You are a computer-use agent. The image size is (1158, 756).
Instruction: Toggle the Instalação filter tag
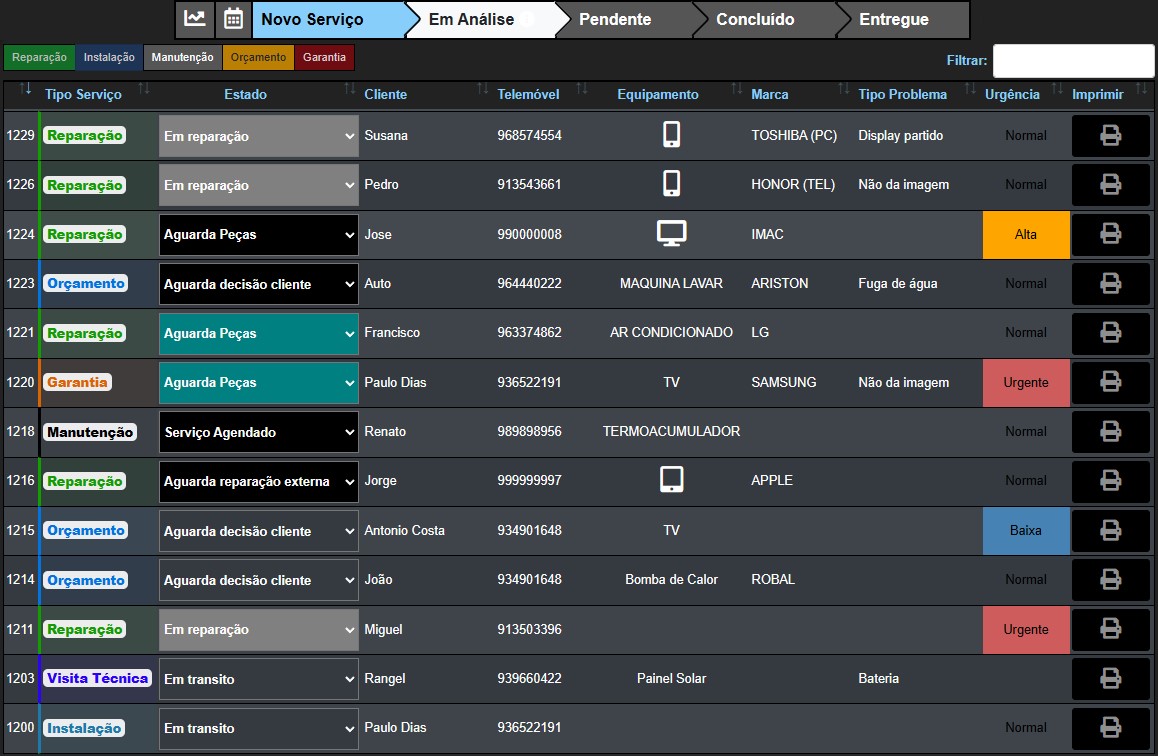109,58
